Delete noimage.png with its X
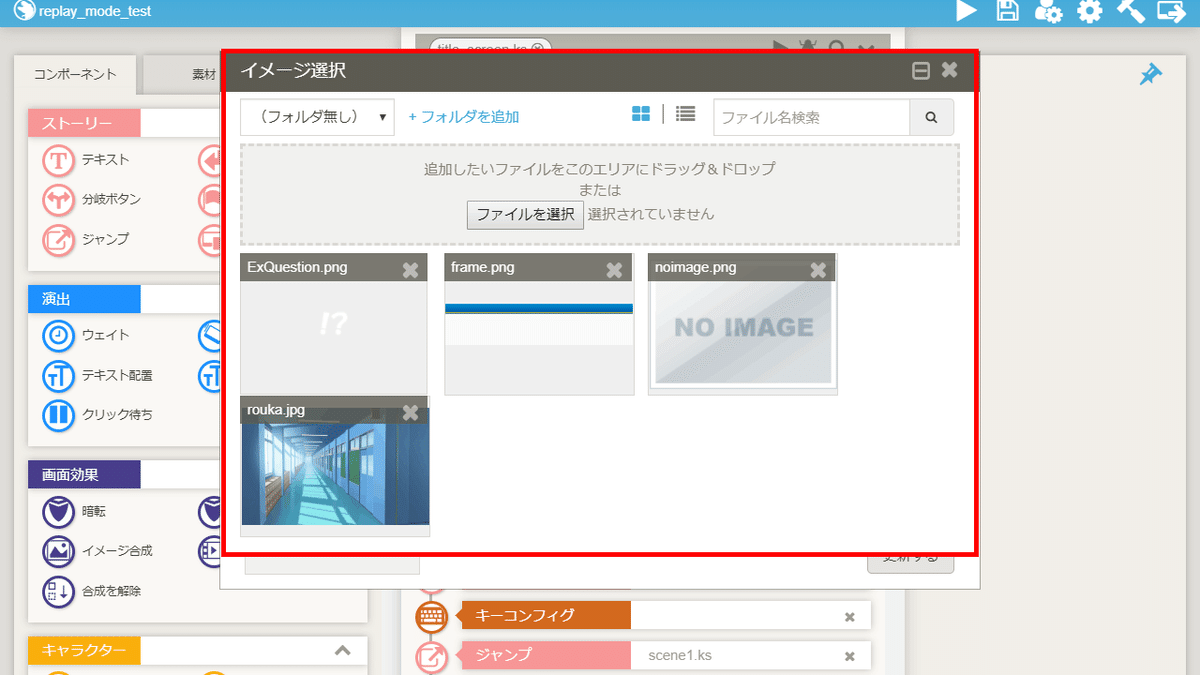The height and width of the screenshot is (675, 1200). [x=818, y=270]
